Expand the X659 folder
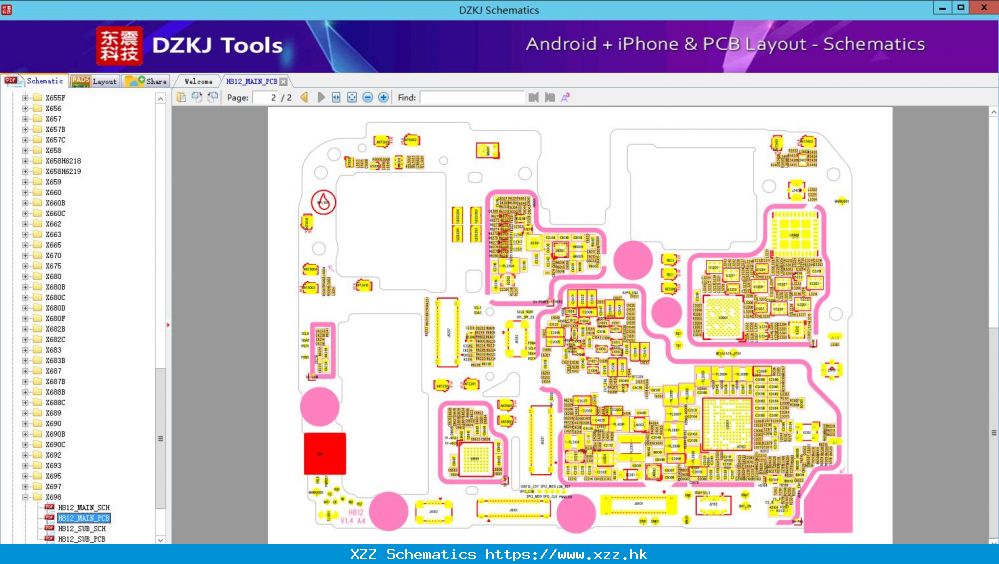The width and height of the screenshot is (999, 564). (x=25, y=182)
